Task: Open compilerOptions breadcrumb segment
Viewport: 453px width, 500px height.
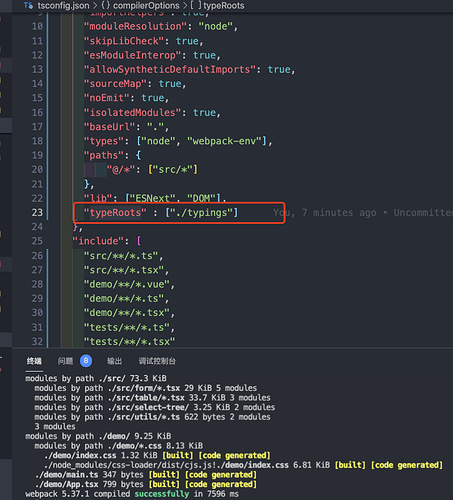Action: pyautogui.click(x=146, y=6)
